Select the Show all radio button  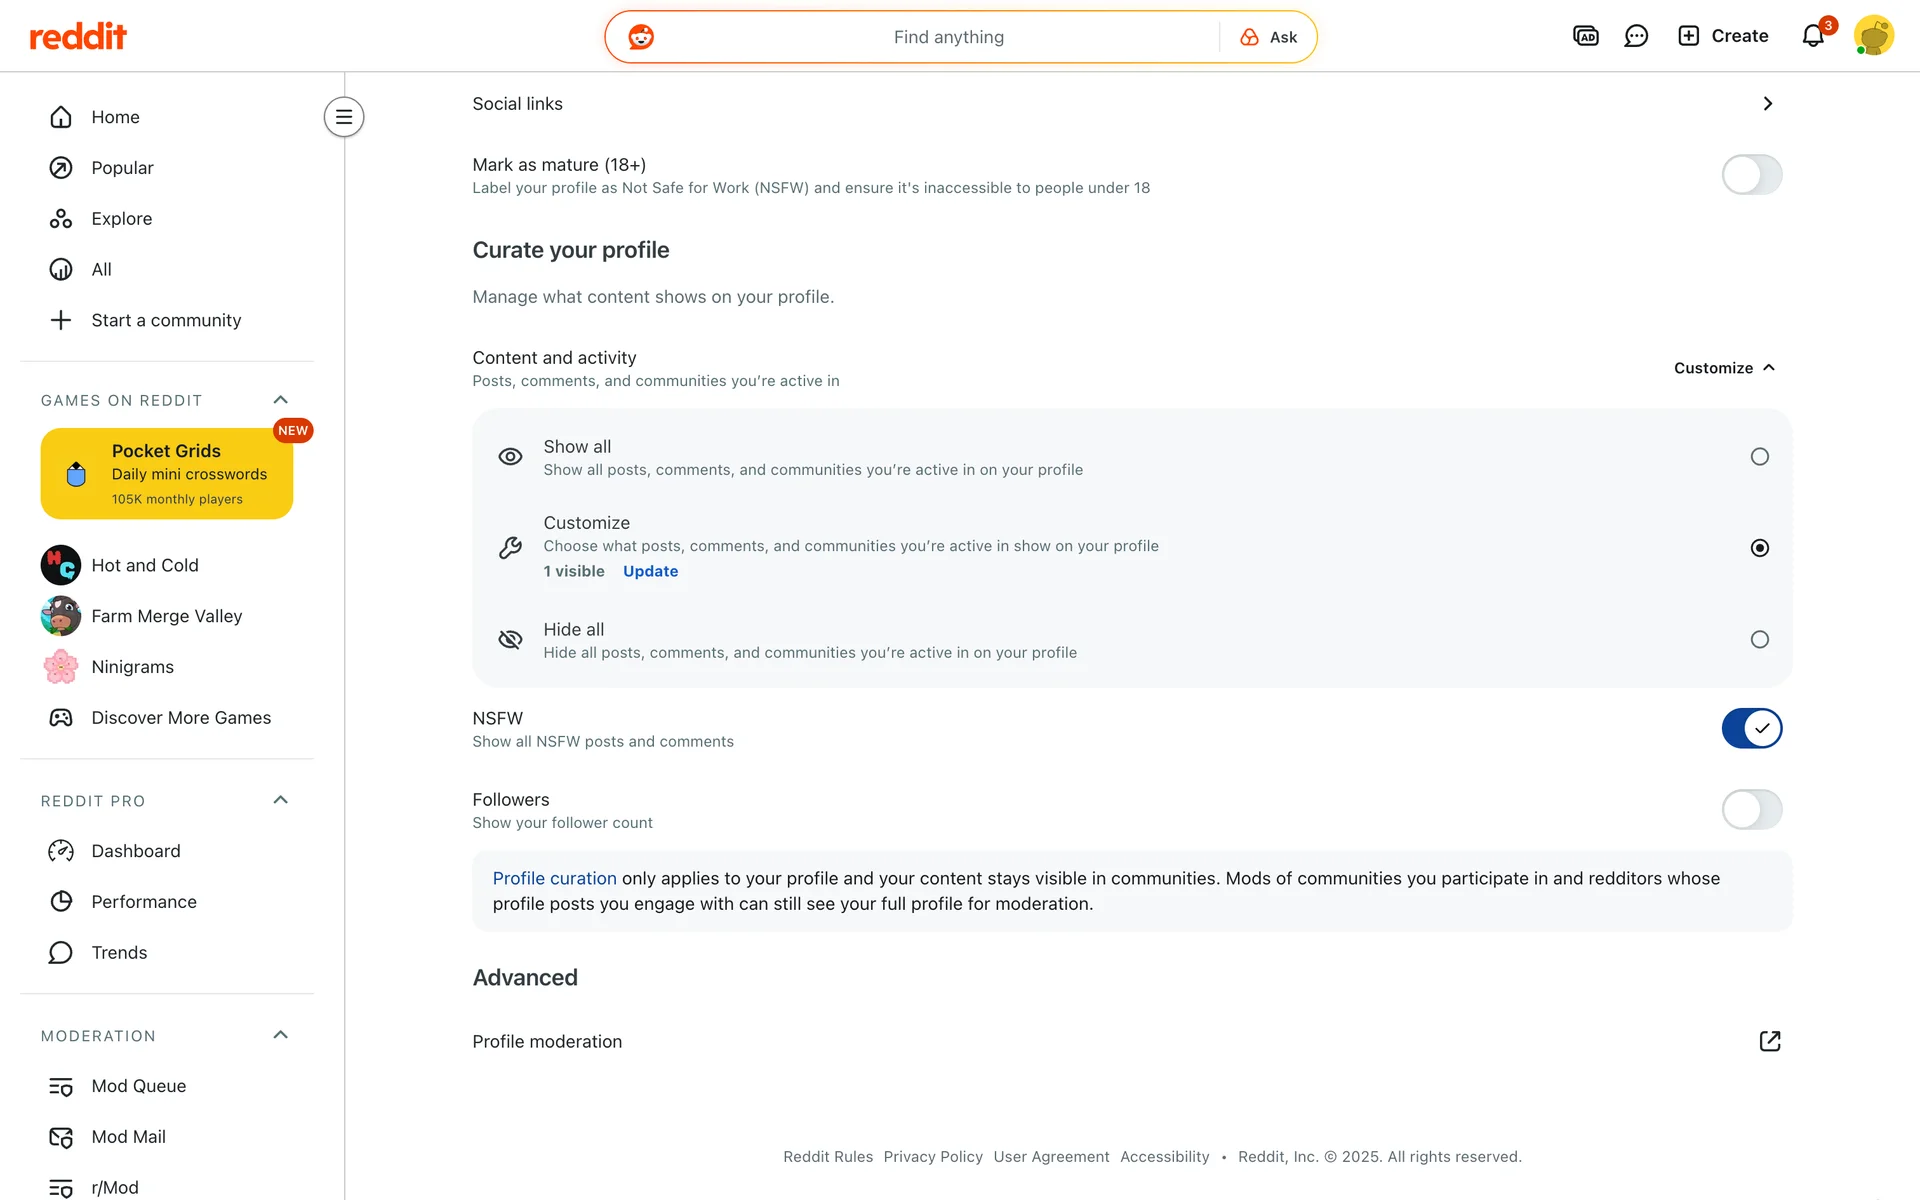click(x=1759, y=457)
